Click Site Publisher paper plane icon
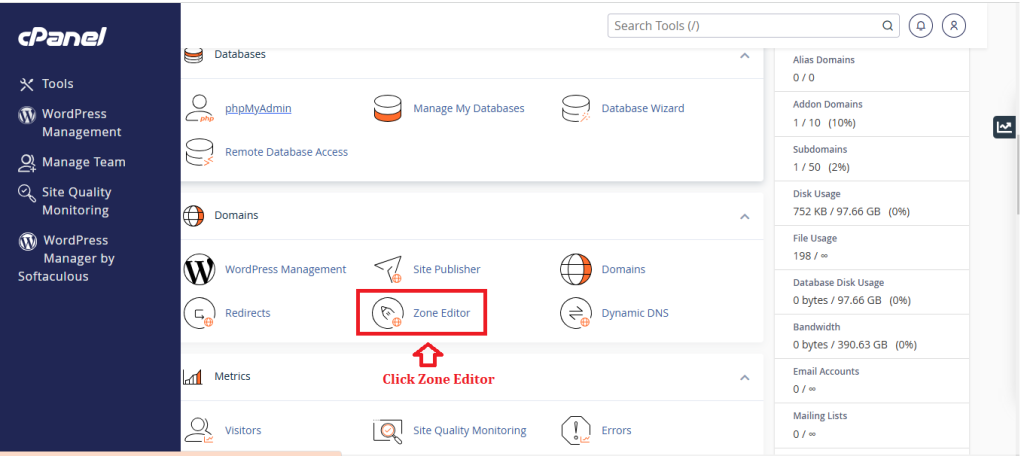Viewport: 1024px width, 456px height. [x=388, y=269]
